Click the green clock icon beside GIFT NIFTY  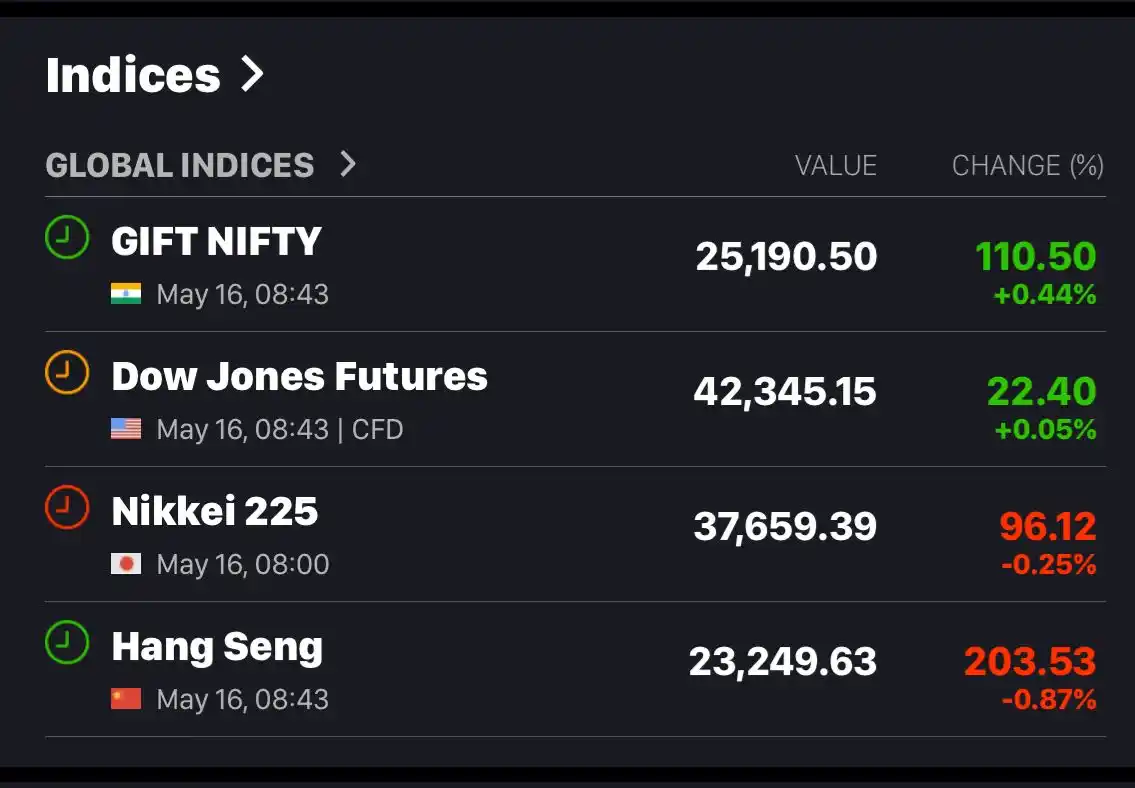(x=67, y=237)
